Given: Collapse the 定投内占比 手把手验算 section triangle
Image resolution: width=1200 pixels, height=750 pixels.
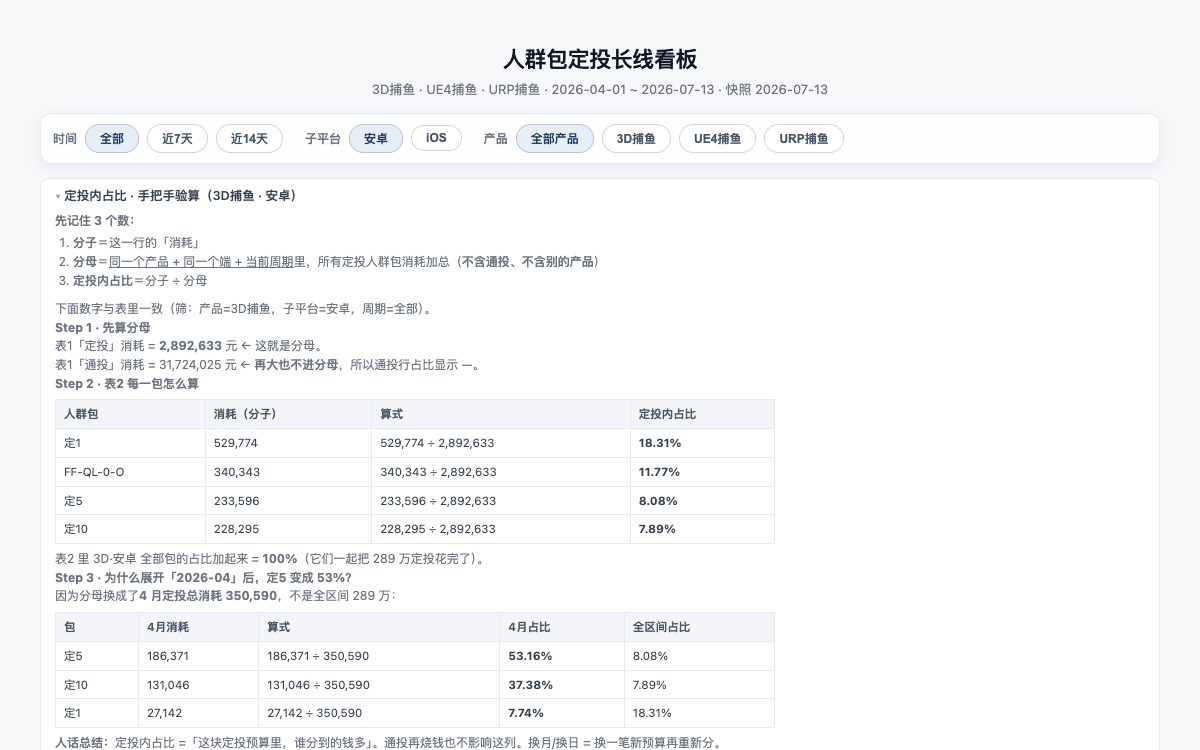Looking at the screenshot, I should click(x=57, y=197).
